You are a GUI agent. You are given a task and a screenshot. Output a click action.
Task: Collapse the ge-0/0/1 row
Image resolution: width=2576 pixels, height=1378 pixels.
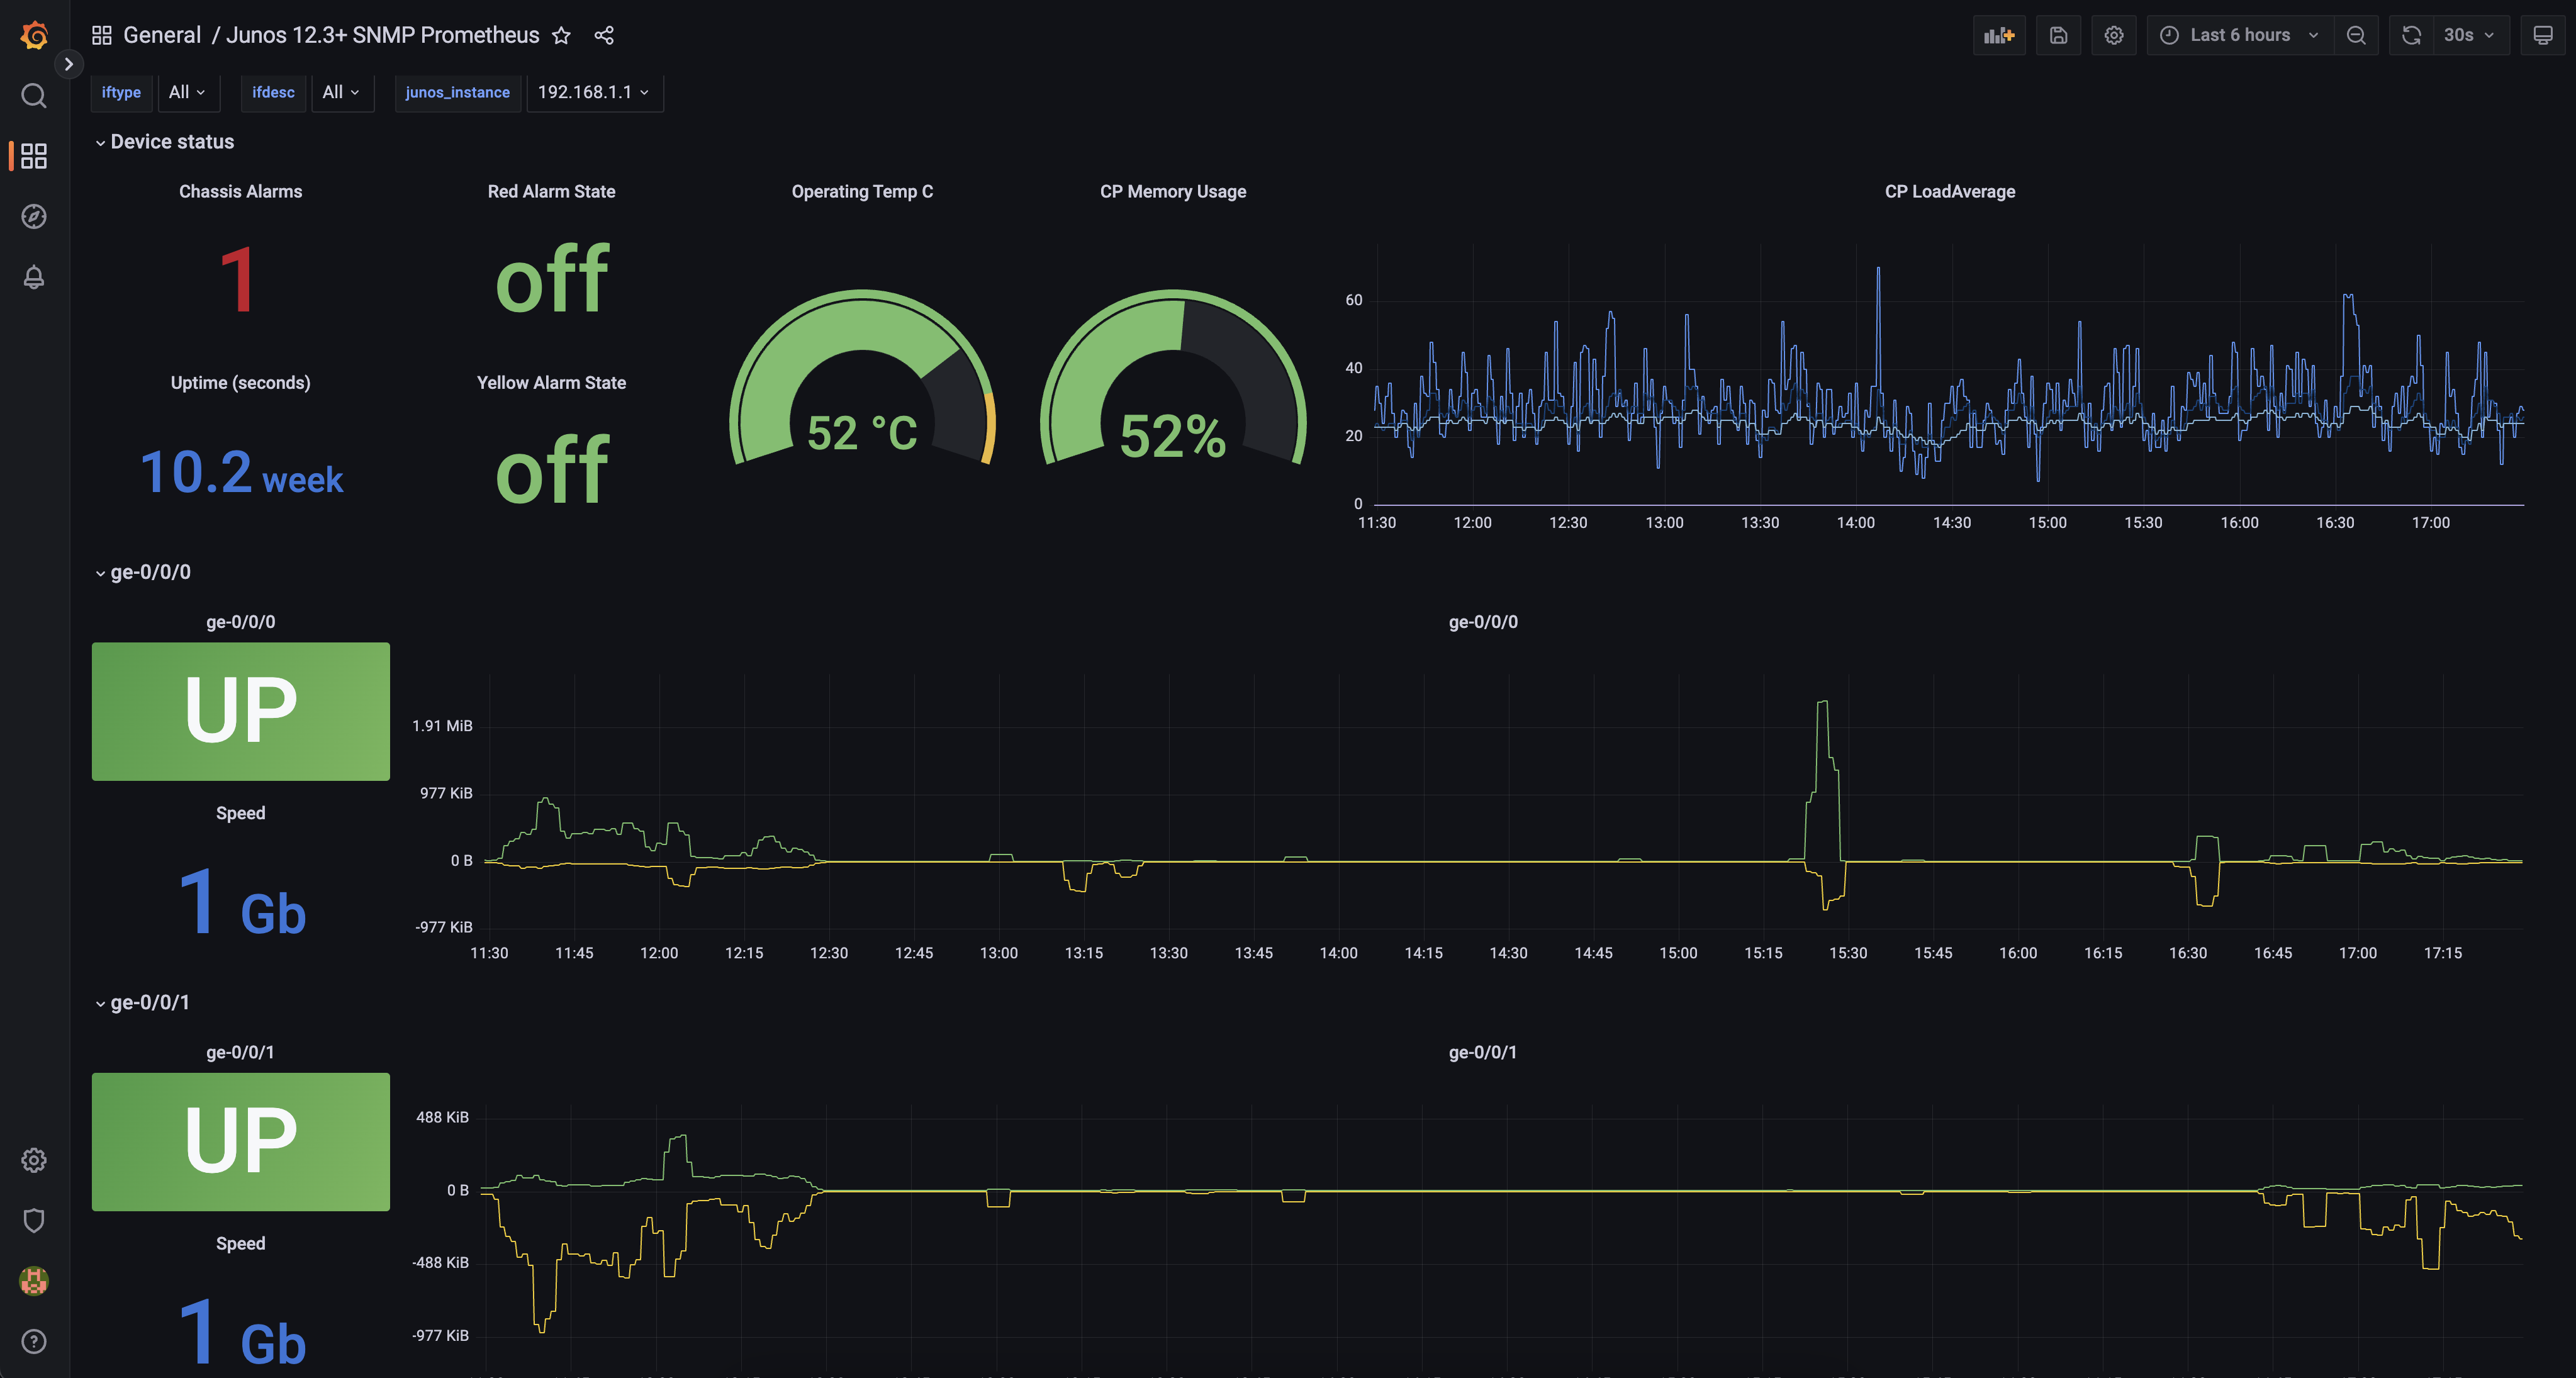pos(143,1002)
